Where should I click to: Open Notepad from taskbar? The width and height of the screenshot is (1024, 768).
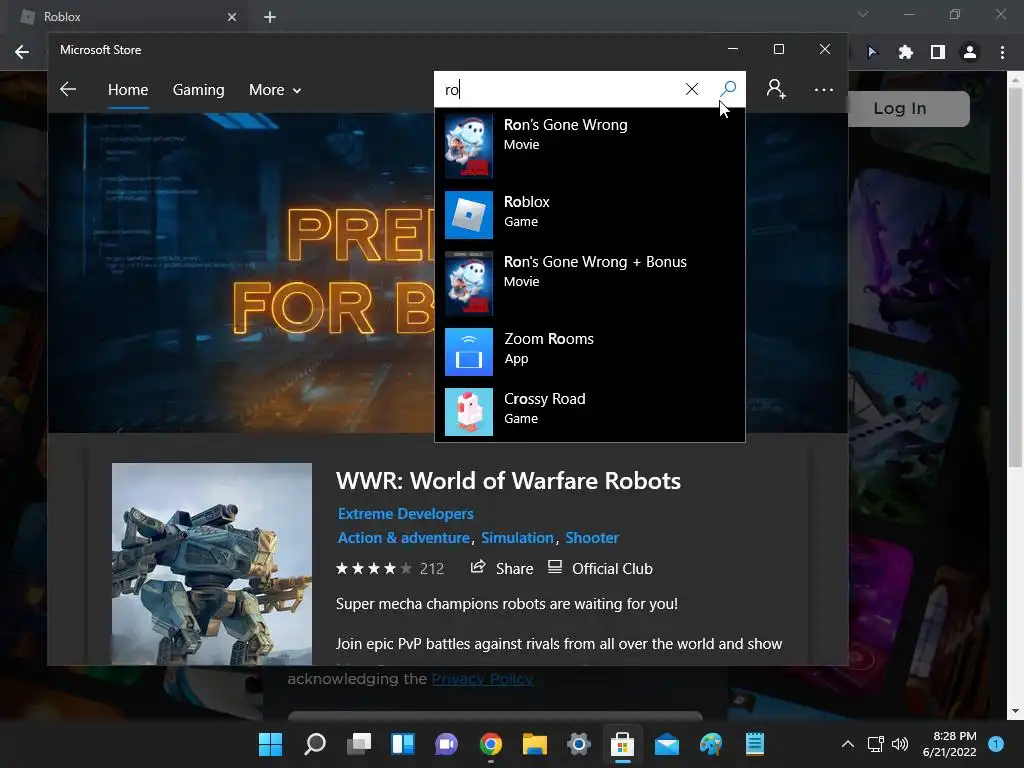[755, 744]
